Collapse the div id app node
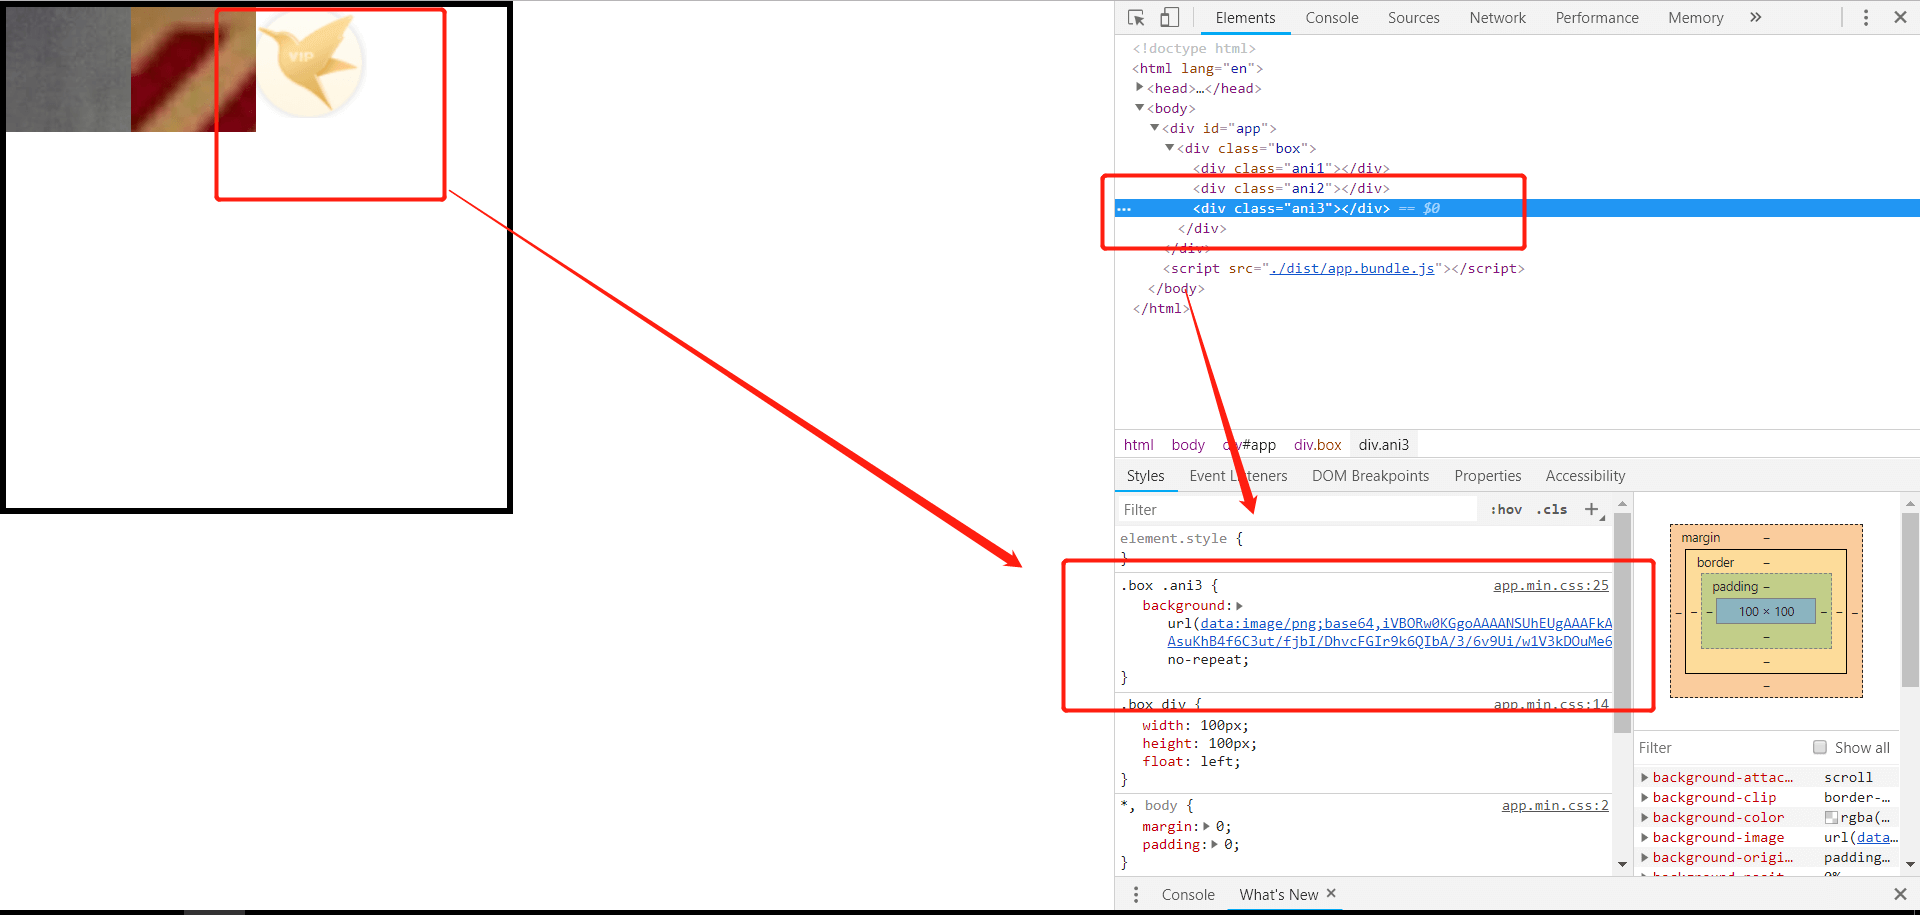The height and width of the screenshot is (915, 1920). 1155,128
